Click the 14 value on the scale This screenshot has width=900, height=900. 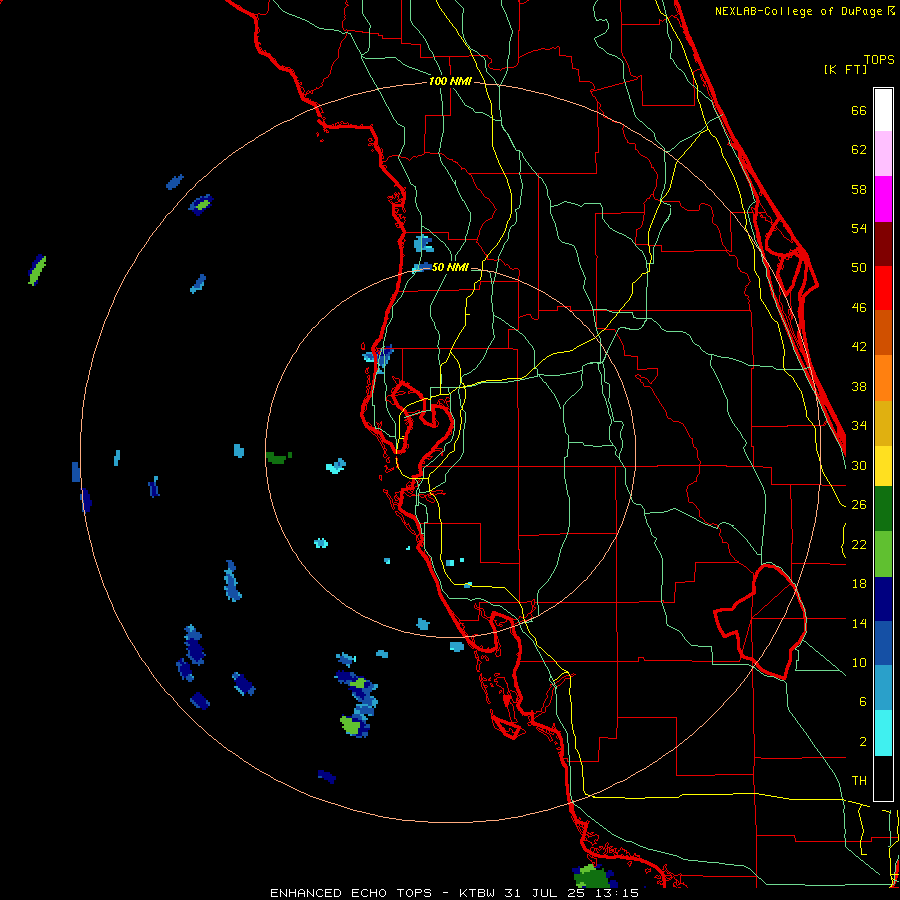(x=859, y=623)
